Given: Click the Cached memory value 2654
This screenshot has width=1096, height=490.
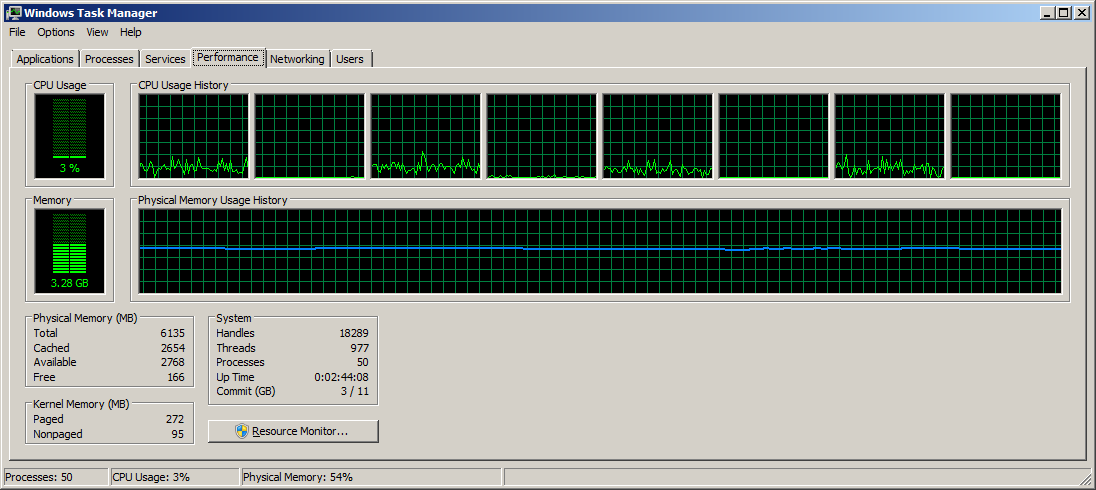Looking at the screenshot, I should pyautogui.click(x=171, y=348).
